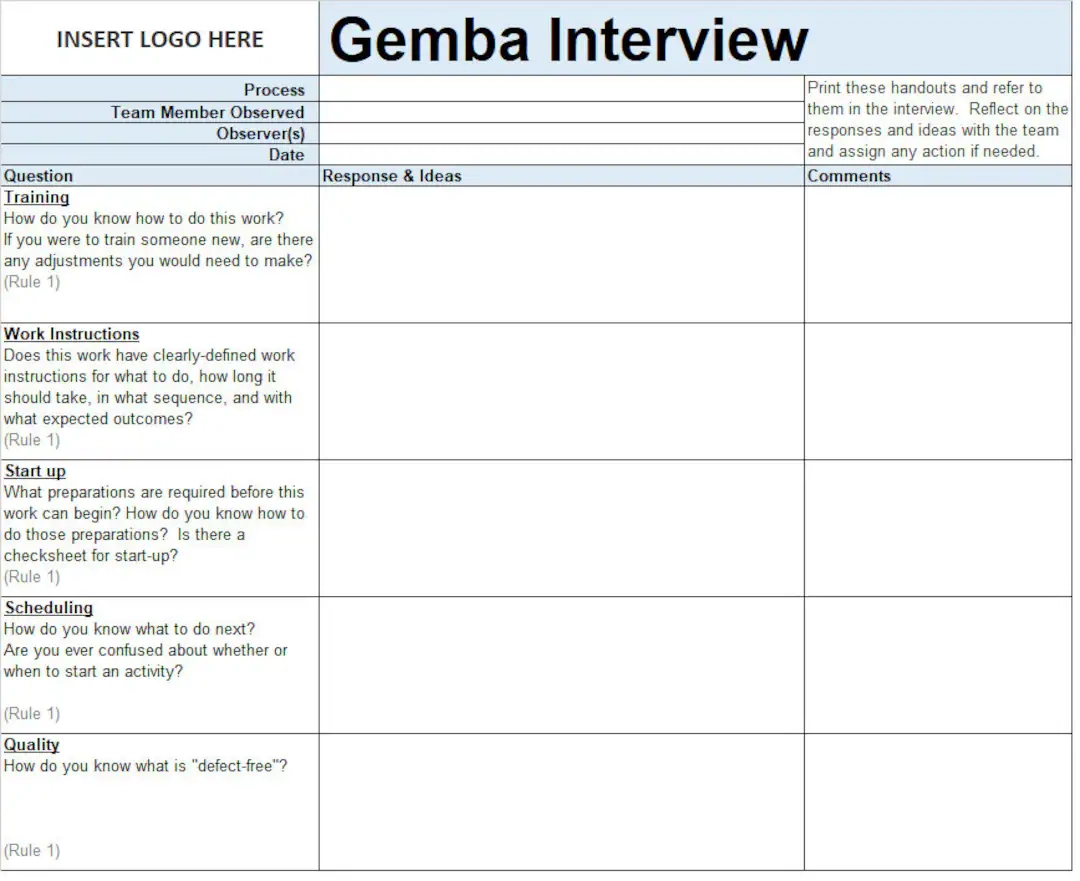This screenshot has height=881, width=1080.
Task: Click the Response cell for Training
Action: [561, 254]
